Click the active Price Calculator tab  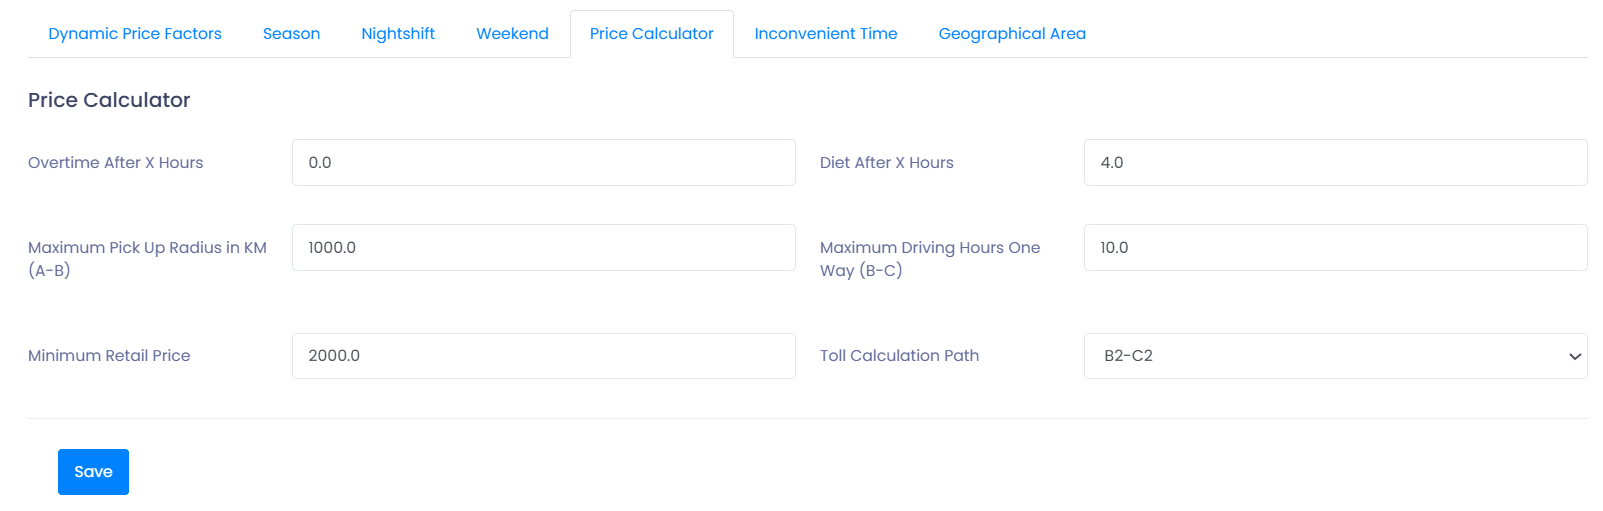[x=651, y=34]
